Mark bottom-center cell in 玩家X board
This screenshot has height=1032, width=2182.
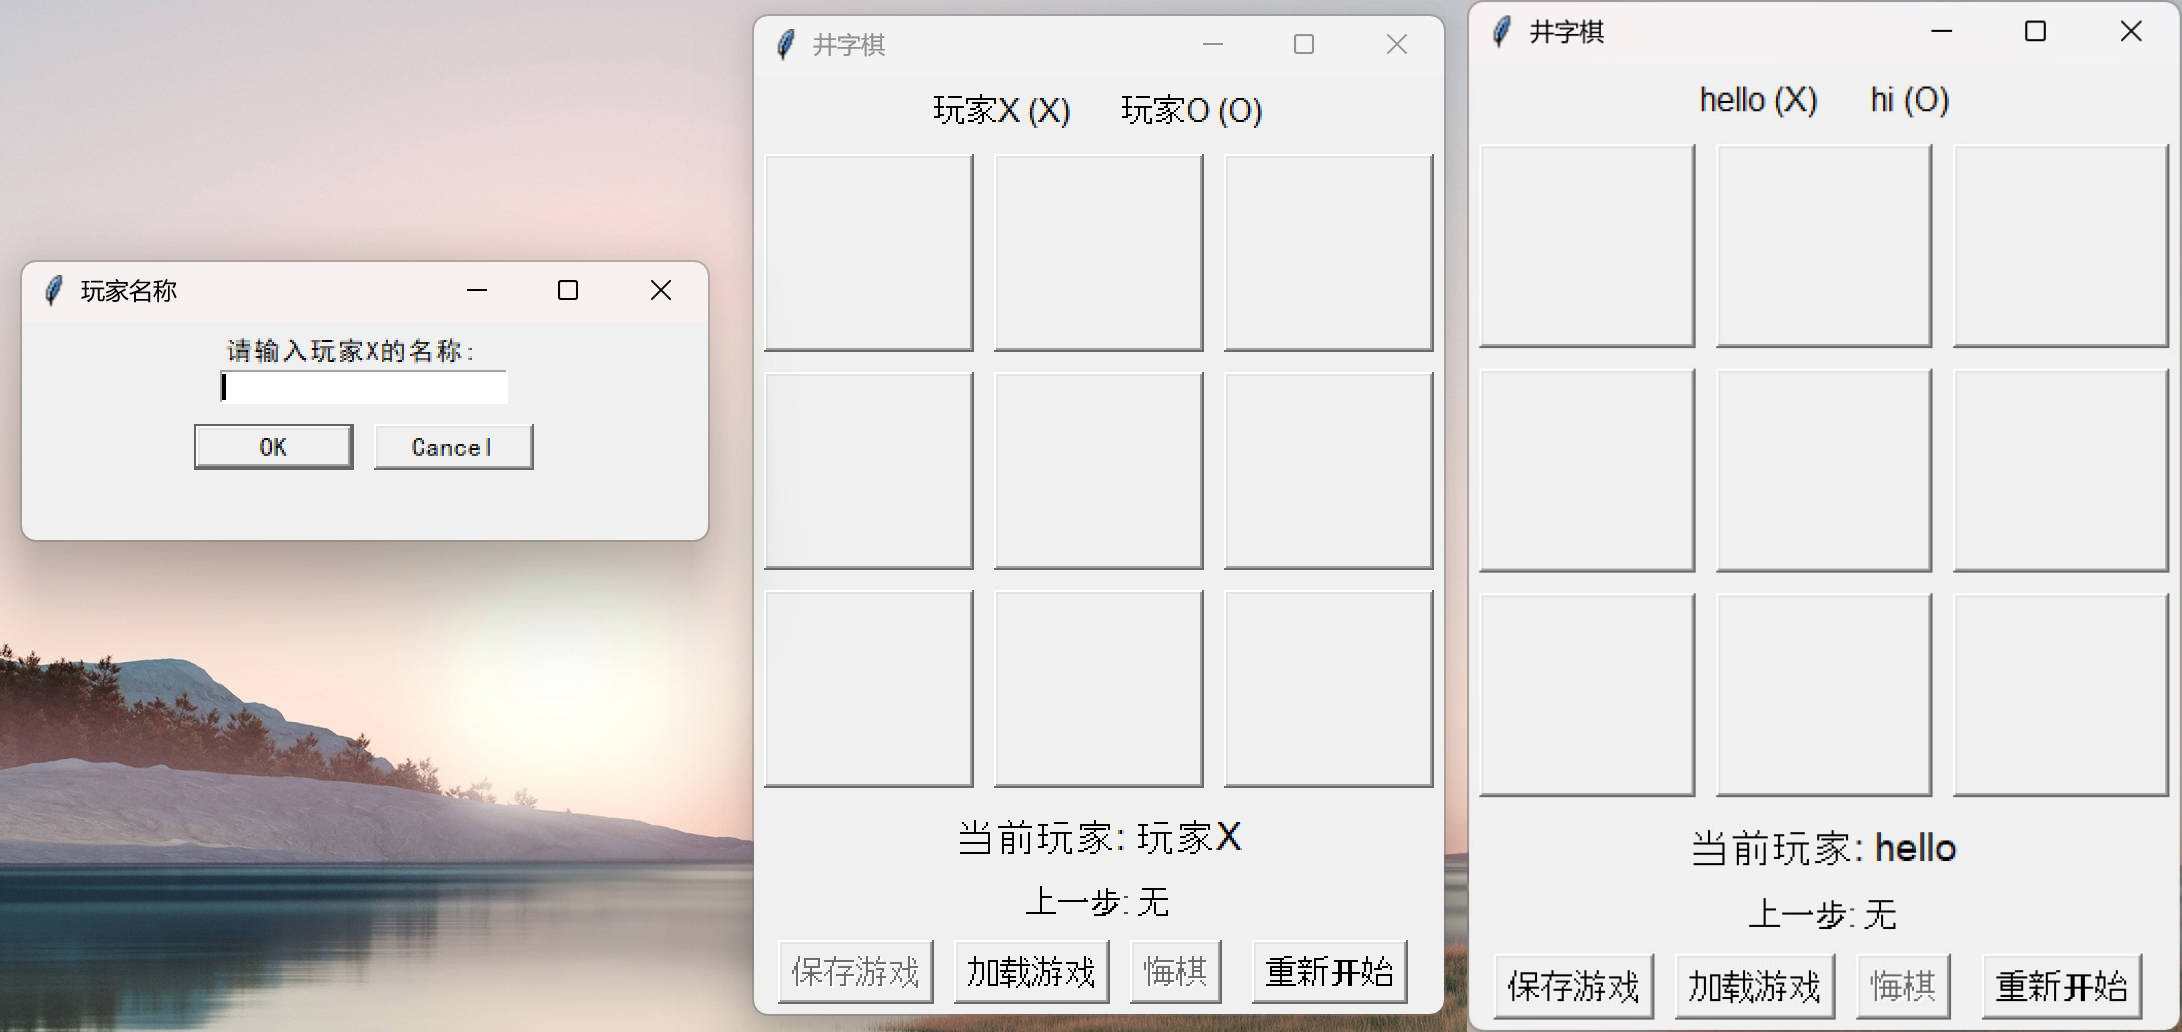[x=1099, y=689]
